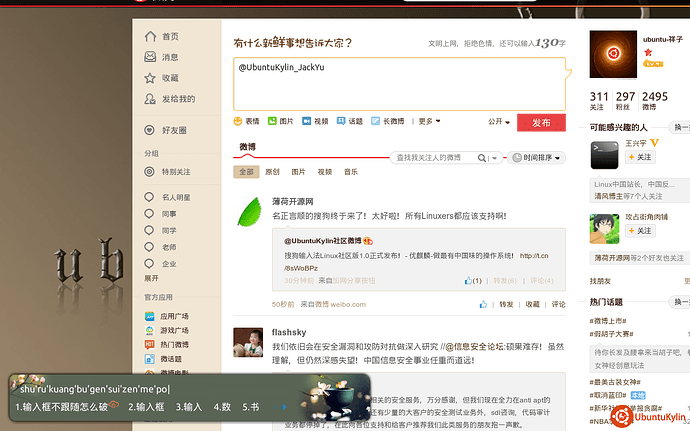The height and width of the screenshot is (431, 690).
Task: Select the 老师 group circle
Action: pos(149,247)
